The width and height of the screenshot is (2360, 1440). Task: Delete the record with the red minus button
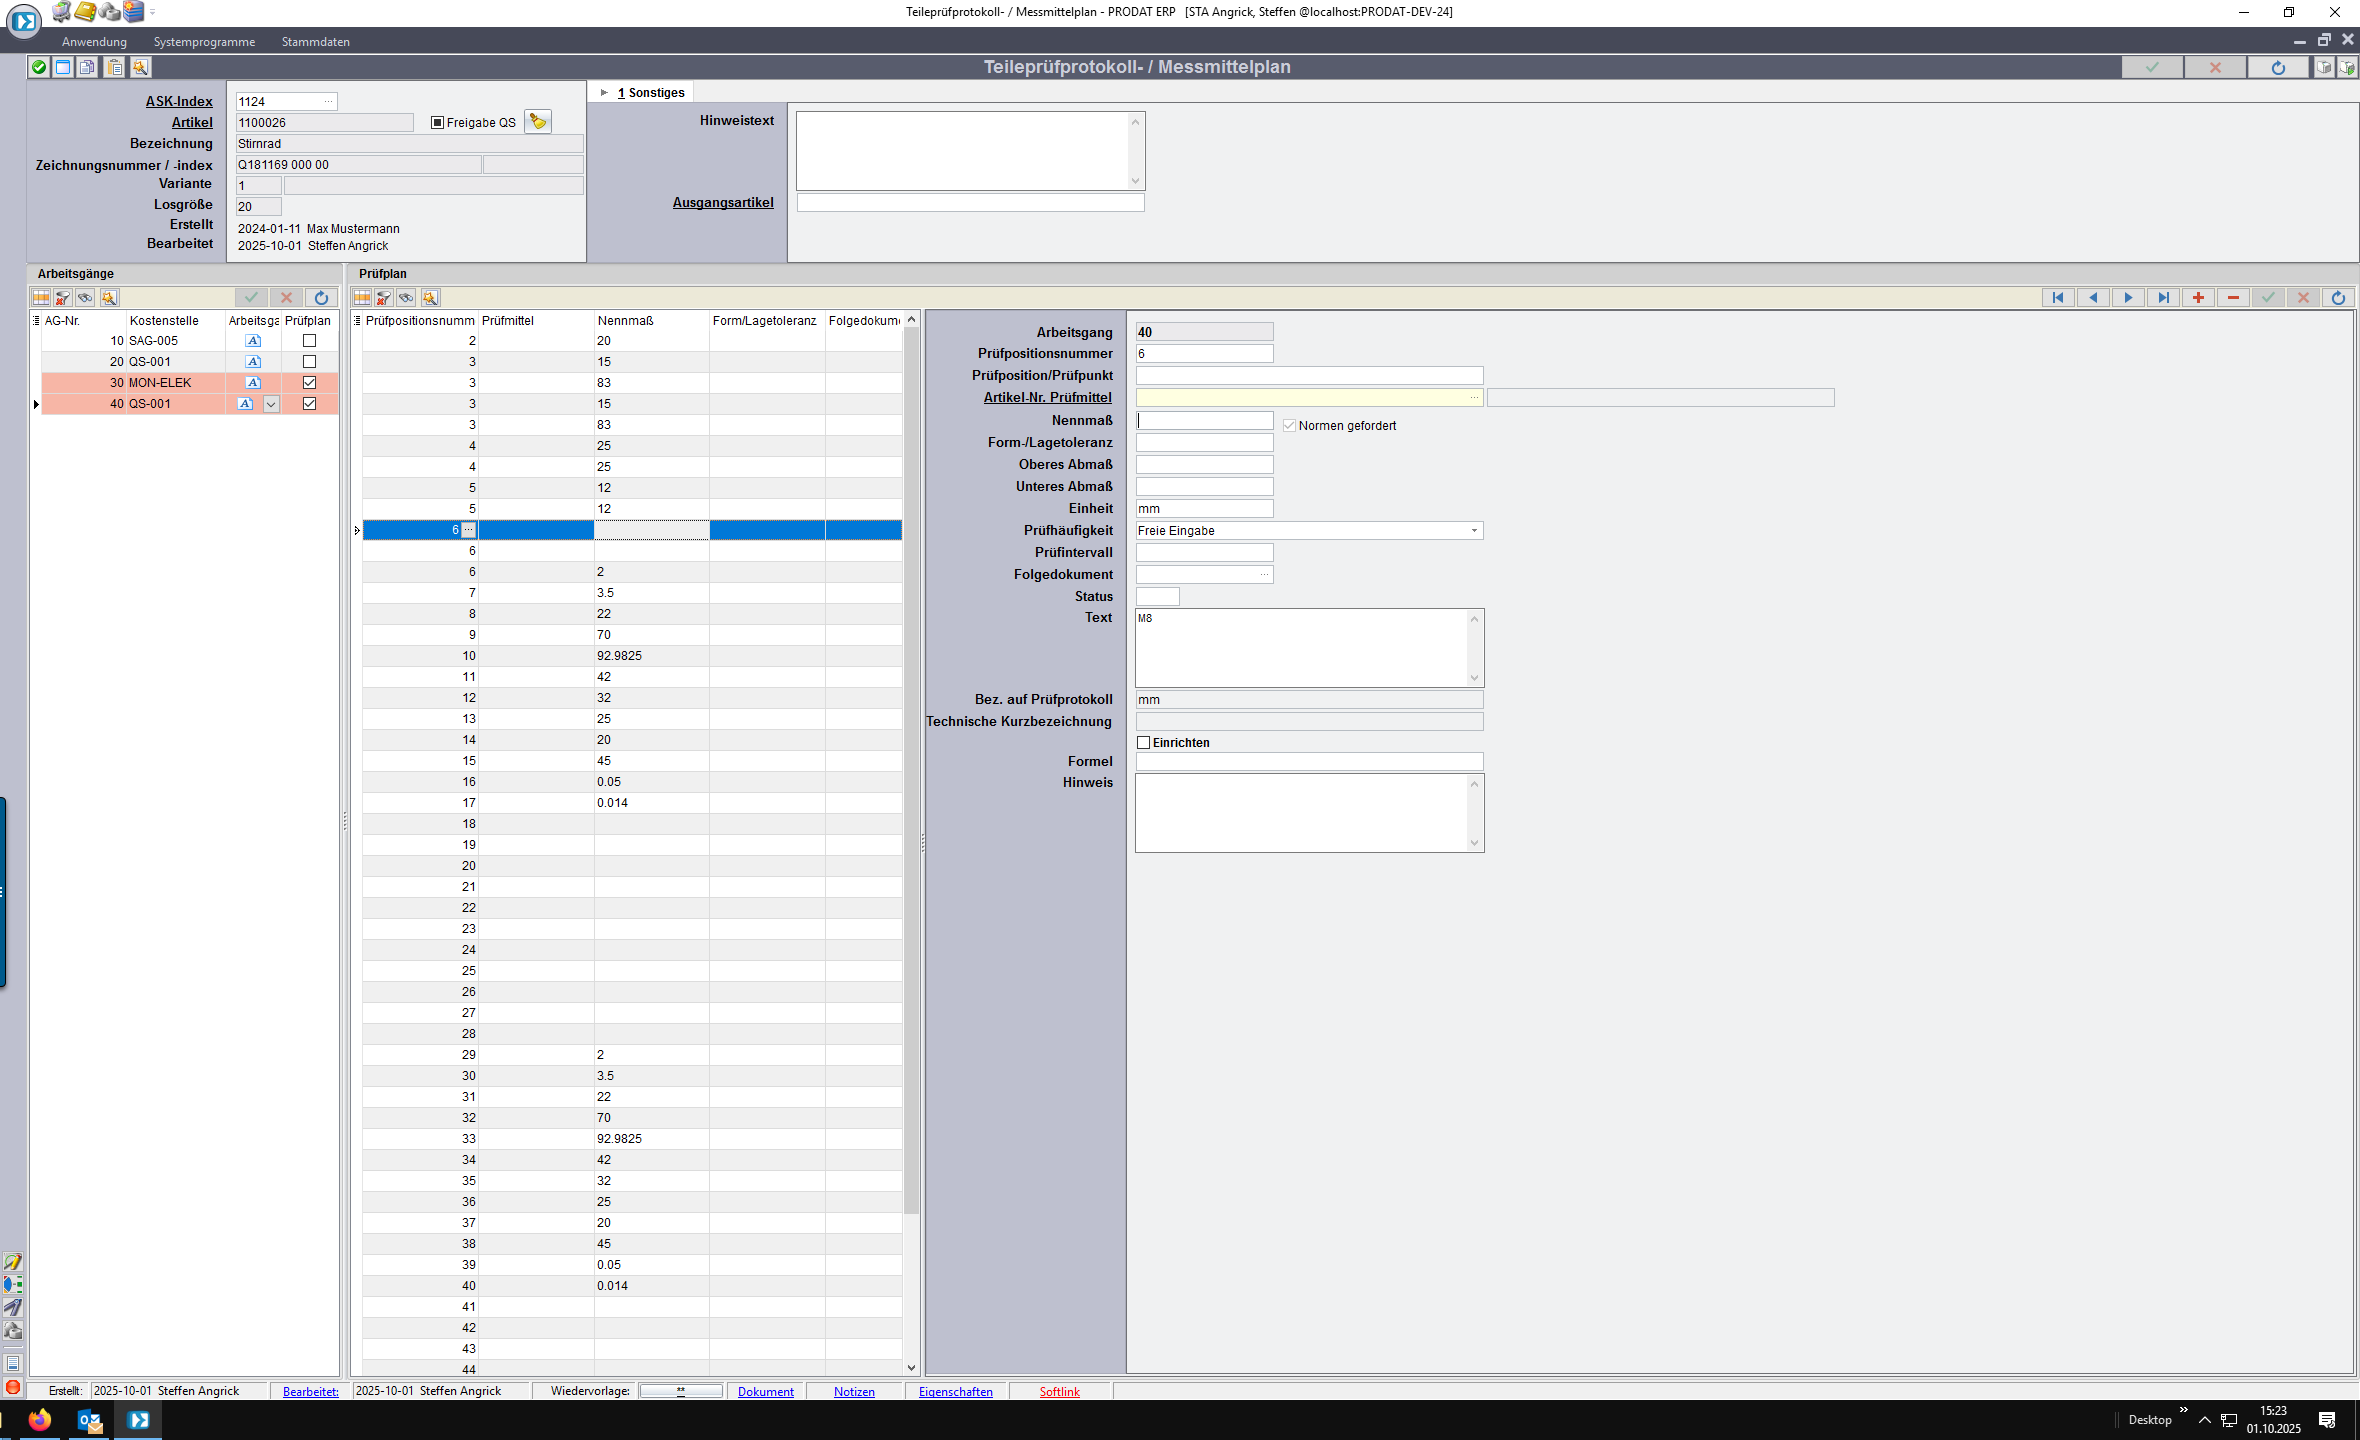[x=2233, y=298]
